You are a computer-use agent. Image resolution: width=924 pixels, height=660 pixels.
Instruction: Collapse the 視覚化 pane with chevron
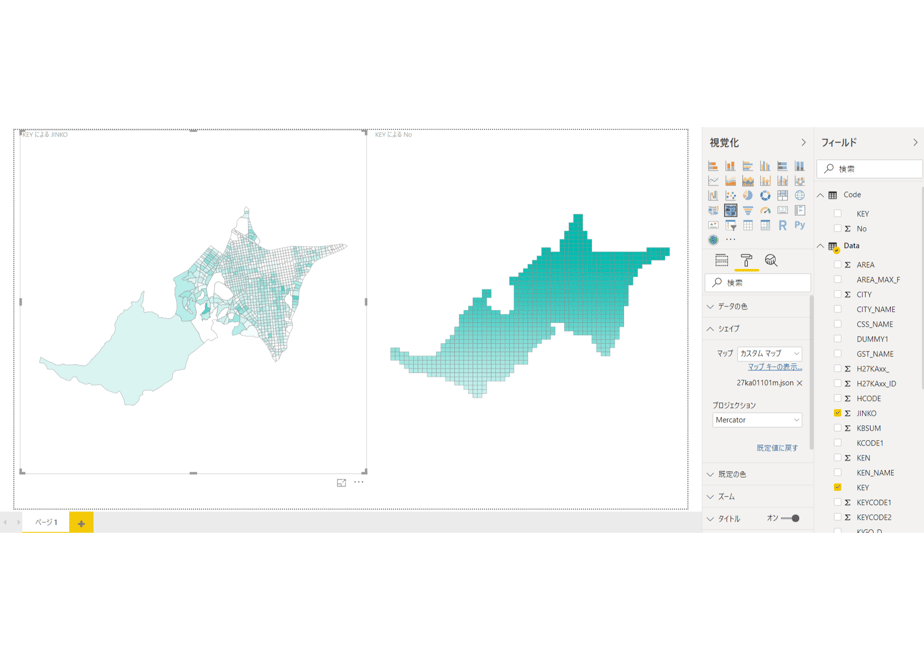click(x=803, y=143)
